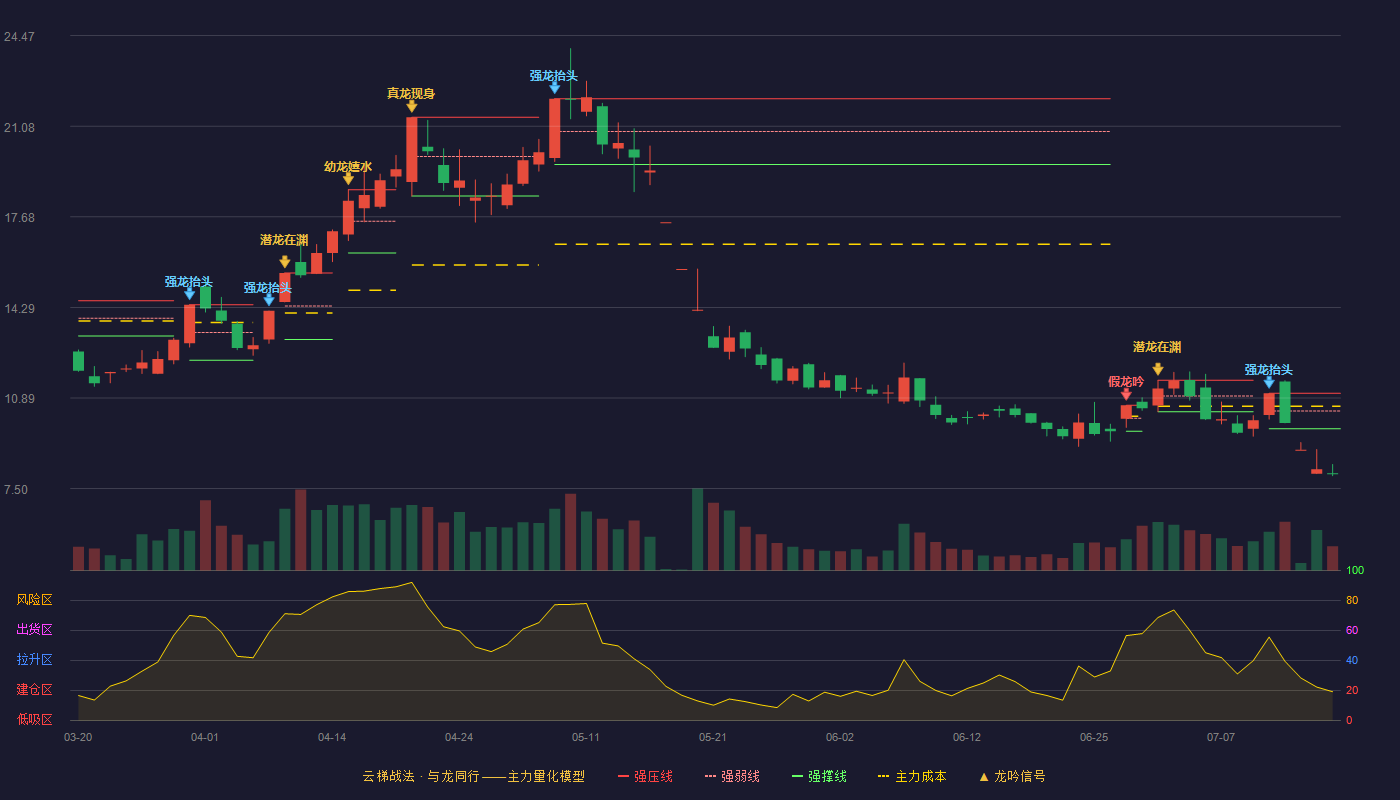This screenshot has width=1400, height=800.
Task: Click the 风险区 zone label
Action: 34,600
